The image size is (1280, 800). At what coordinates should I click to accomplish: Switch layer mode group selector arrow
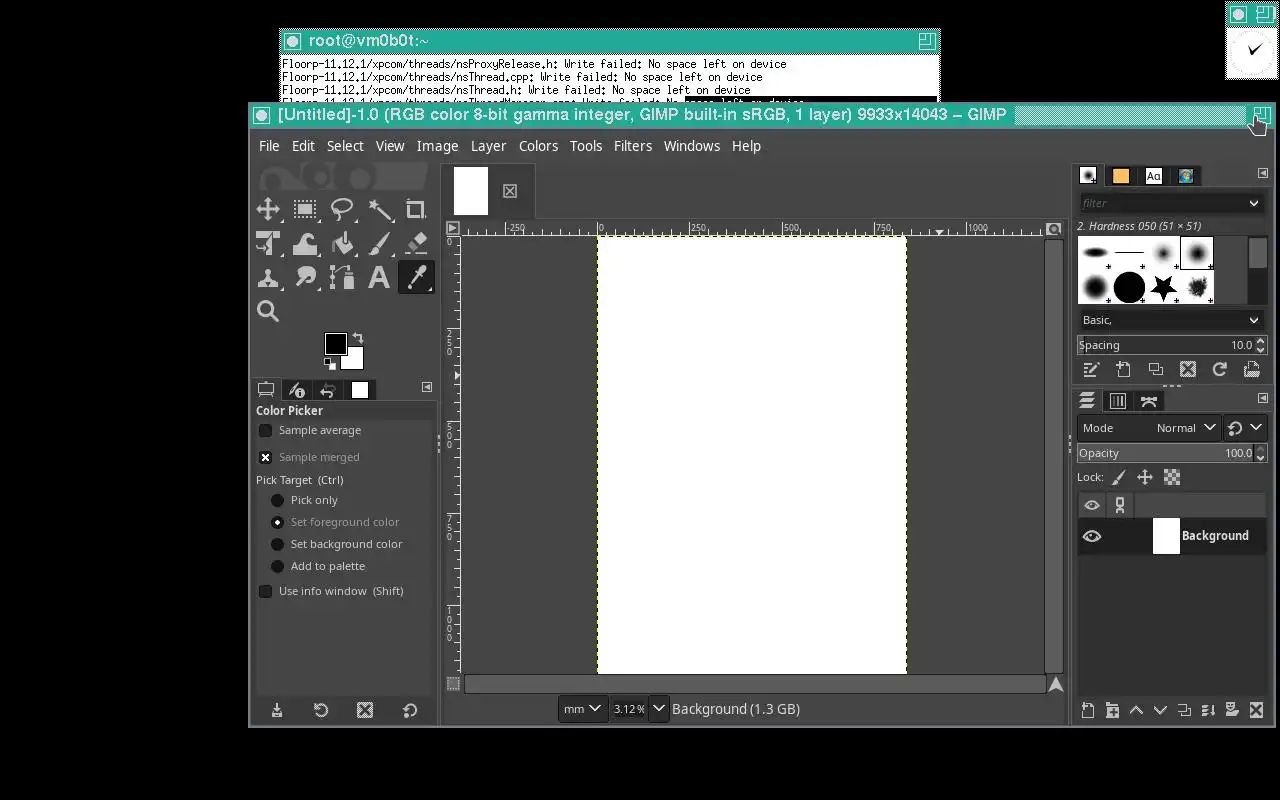pyautogui.click(x=1245, y=428)
